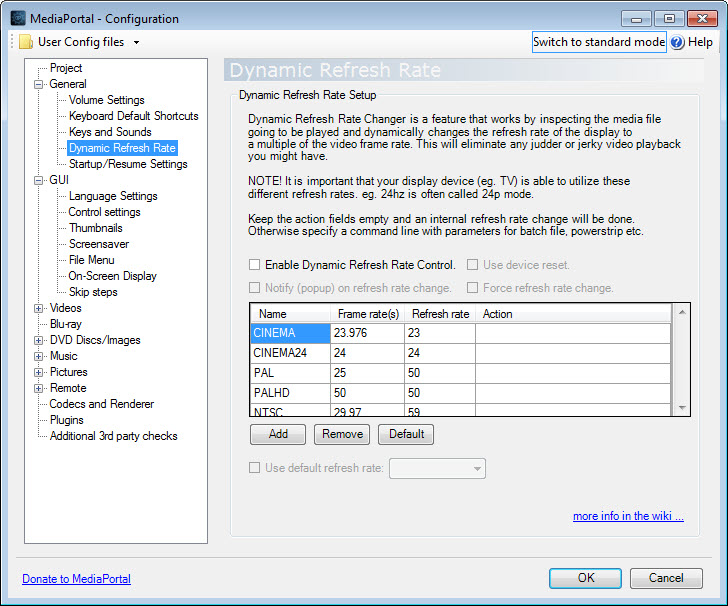Image resolution: width=728 pixels, height=606 pixels.
Task: Open Volume Settings page
Action: (107, 100)
